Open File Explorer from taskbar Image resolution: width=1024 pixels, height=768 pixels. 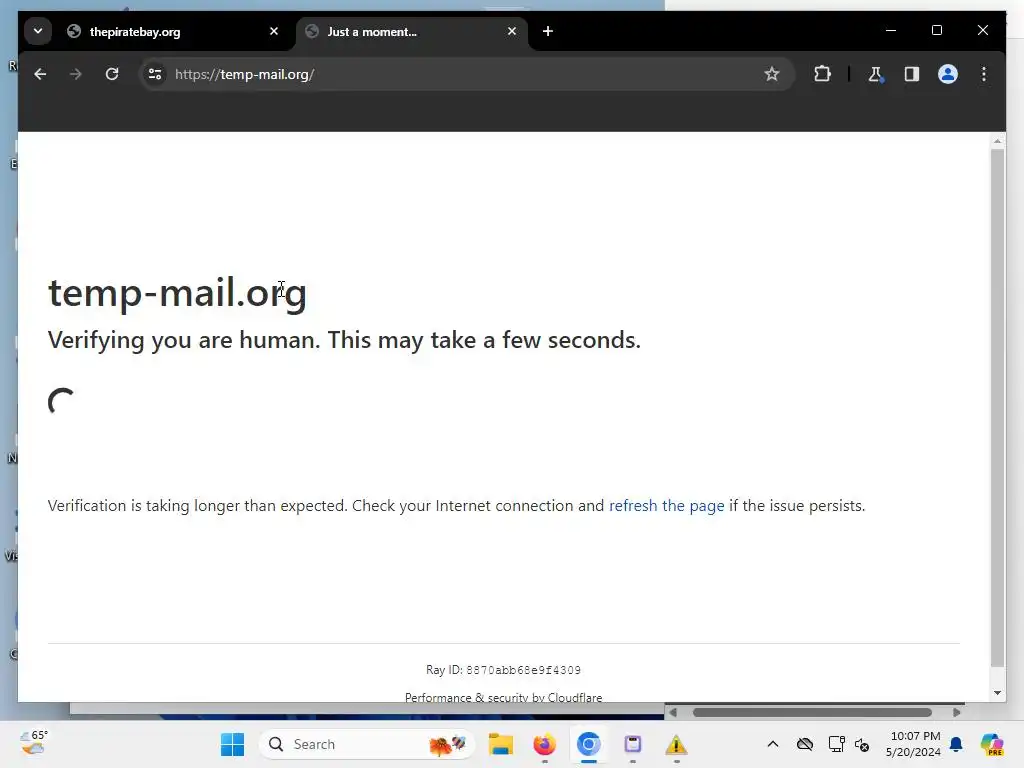pos(501,744)
